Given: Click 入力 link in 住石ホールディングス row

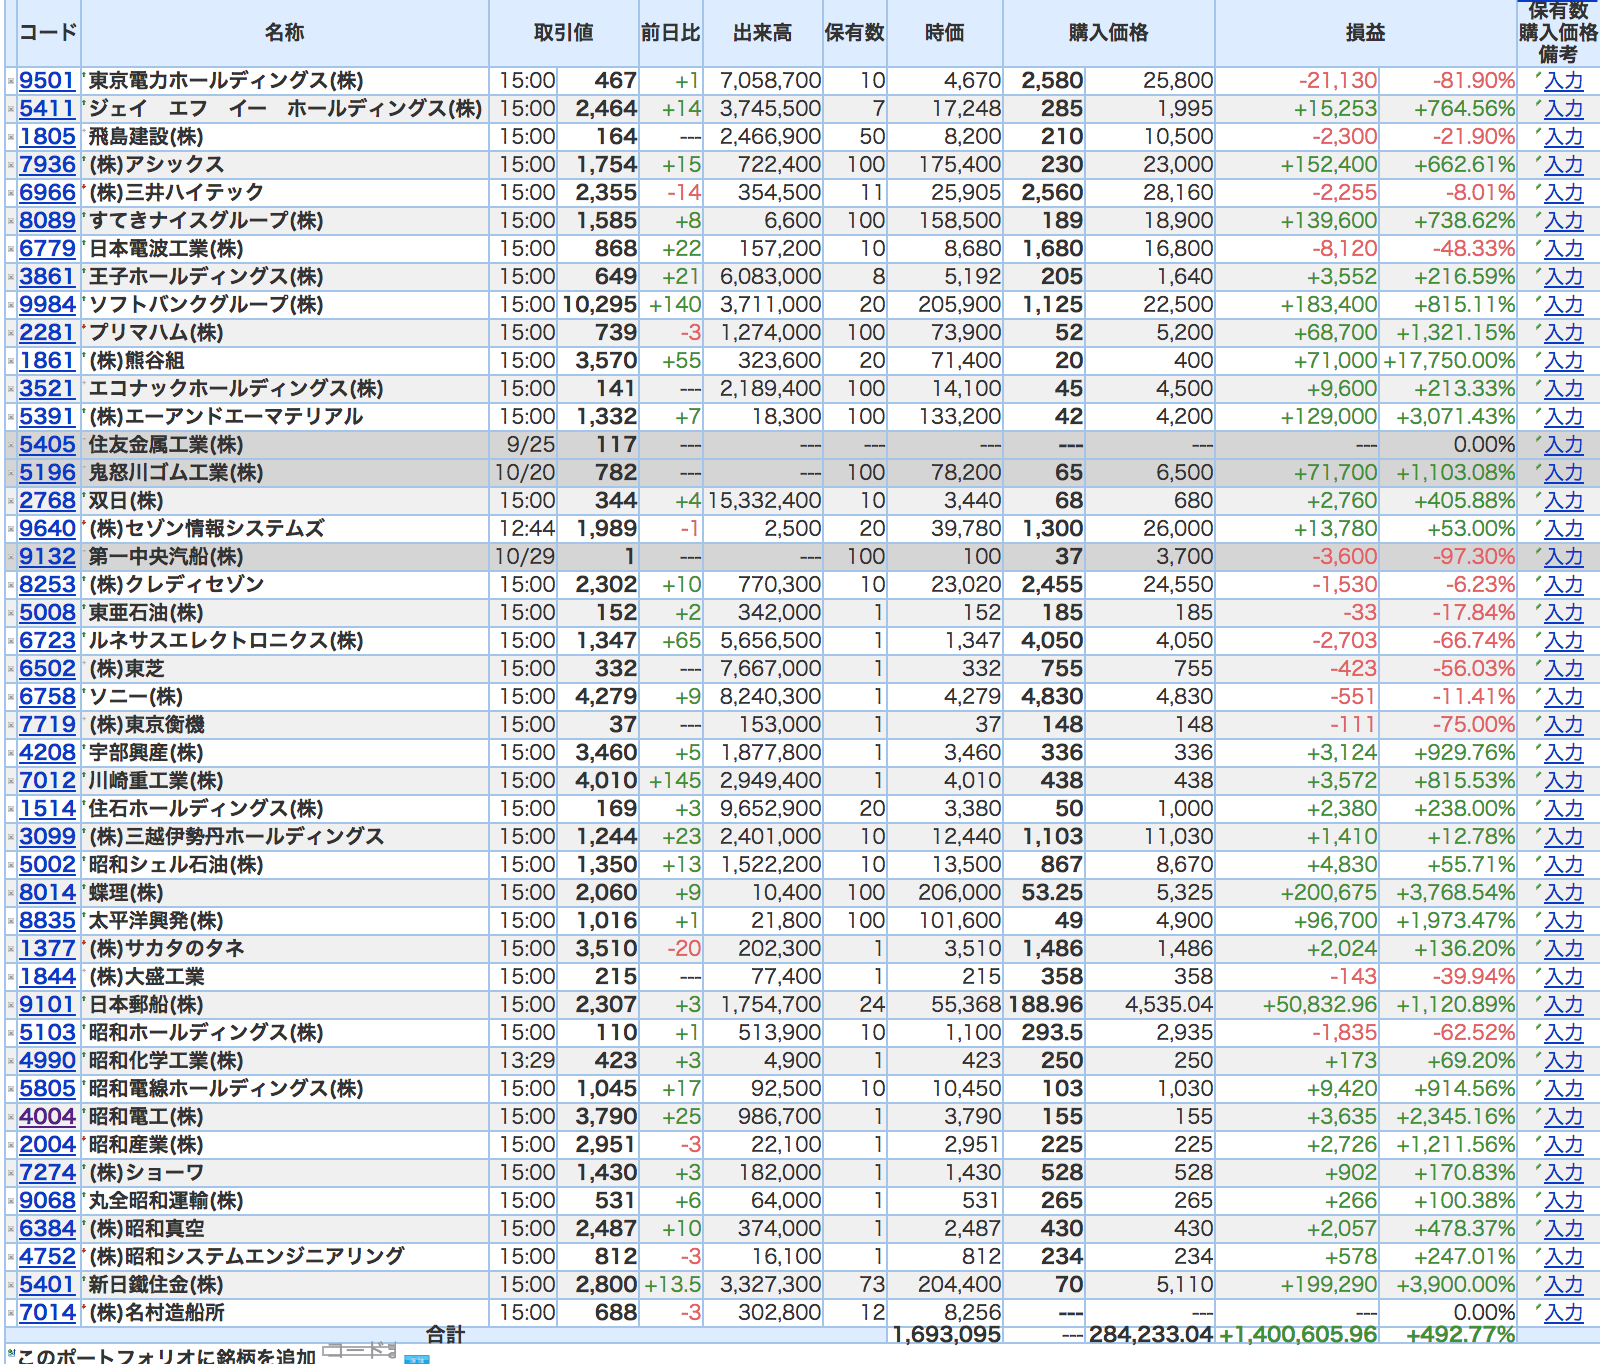Looking at the screenshot, I should click(x=1564, y=809).
